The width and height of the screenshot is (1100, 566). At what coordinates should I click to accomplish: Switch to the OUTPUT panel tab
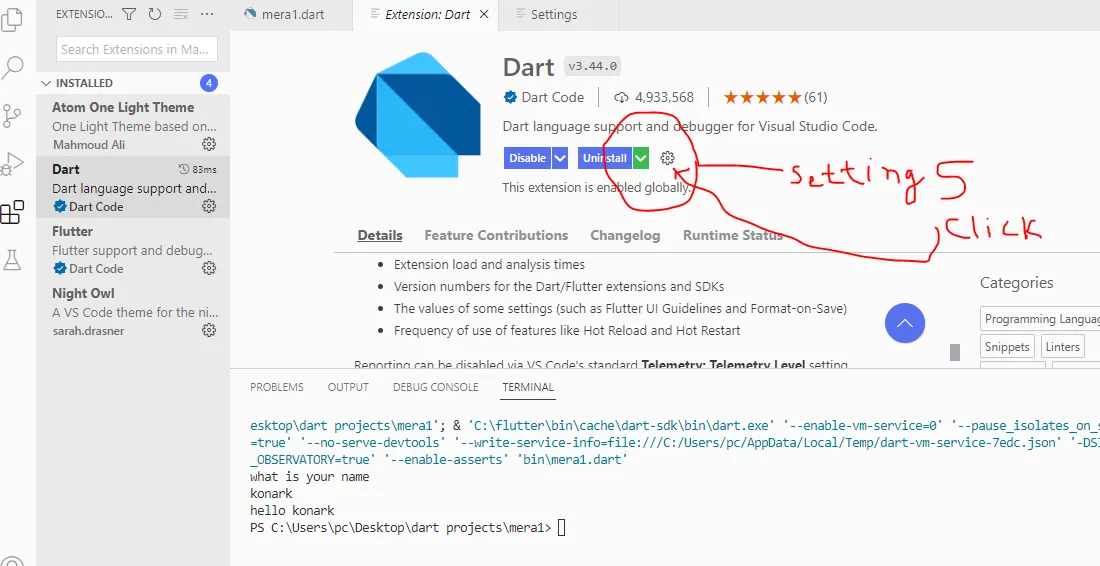coord(348,387)
